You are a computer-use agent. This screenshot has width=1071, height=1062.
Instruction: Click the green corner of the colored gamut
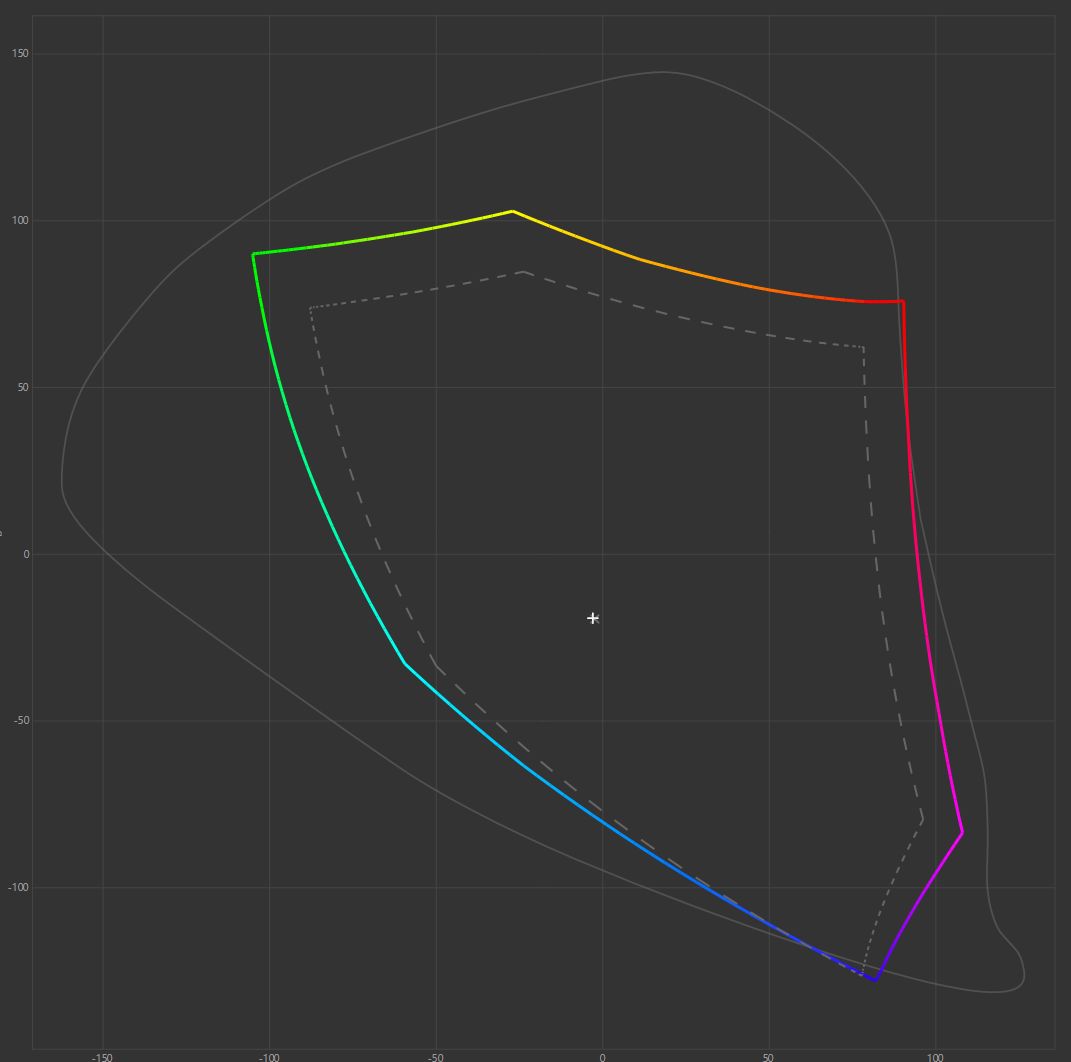[x=254, y=254]
